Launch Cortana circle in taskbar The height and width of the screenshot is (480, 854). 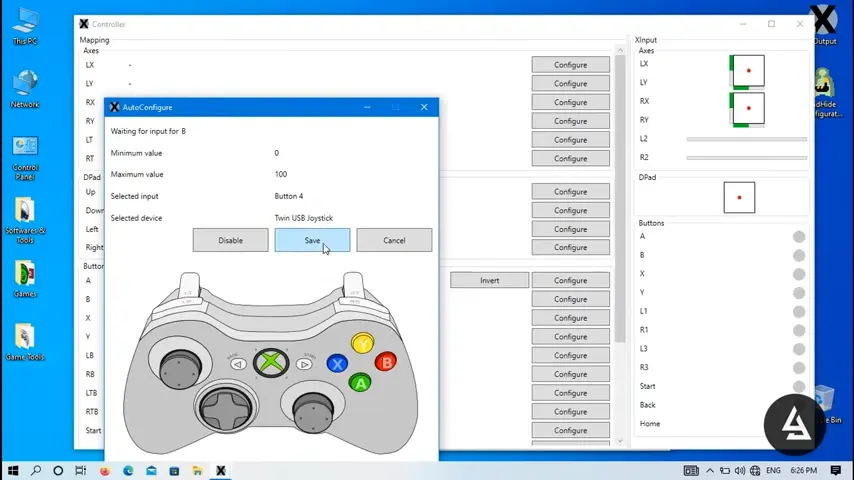click(x=58, y=470)
